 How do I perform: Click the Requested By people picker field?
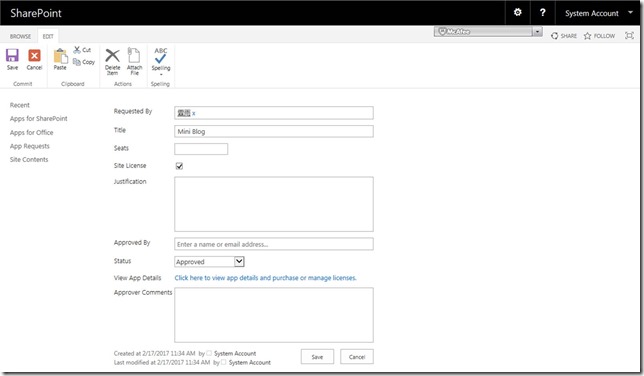(274, 113)
